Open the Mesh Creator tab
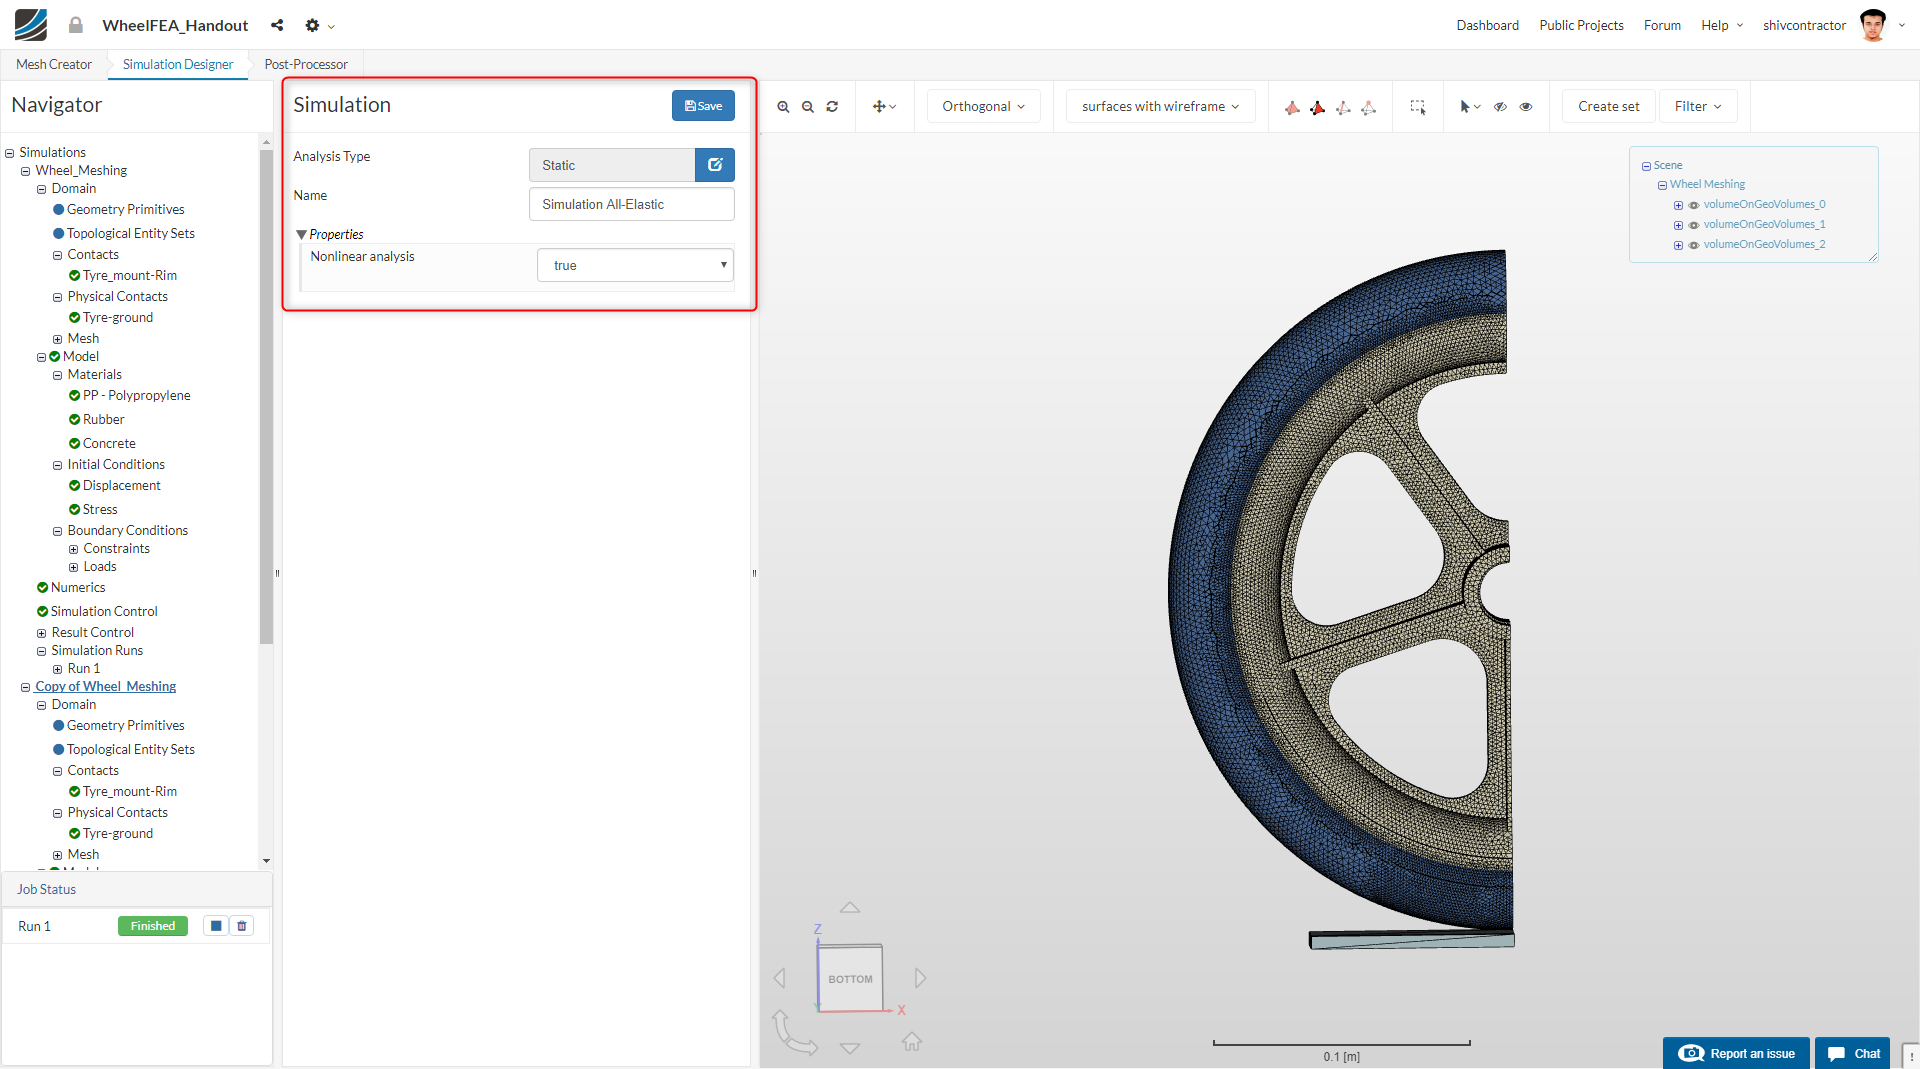The height and width of the screenshot is (1069, 1920). 54,64
